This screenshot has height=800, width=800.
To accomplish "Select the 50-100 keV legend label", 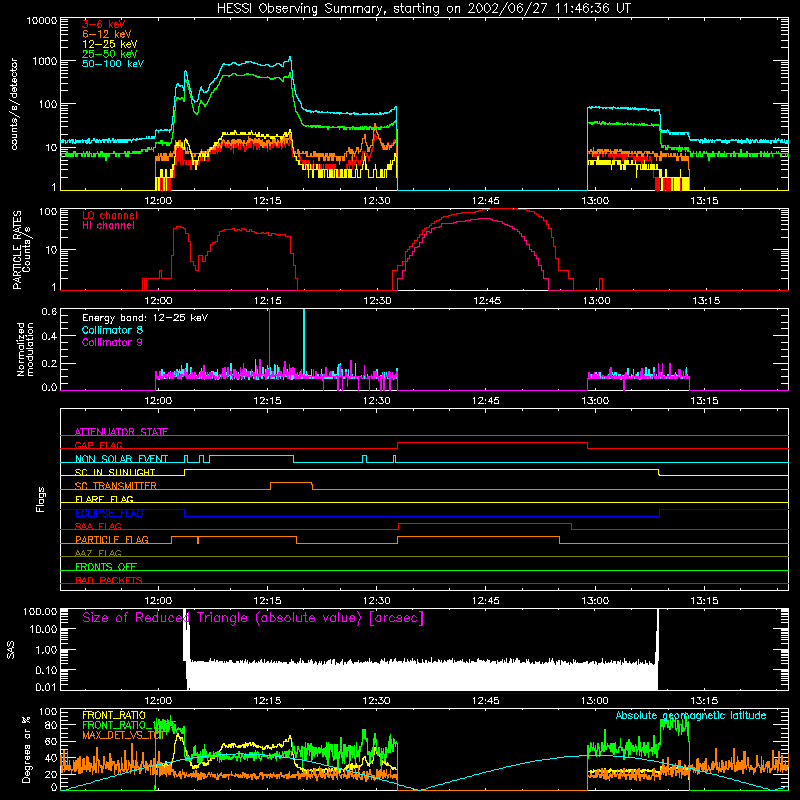I will pos(113,64).
